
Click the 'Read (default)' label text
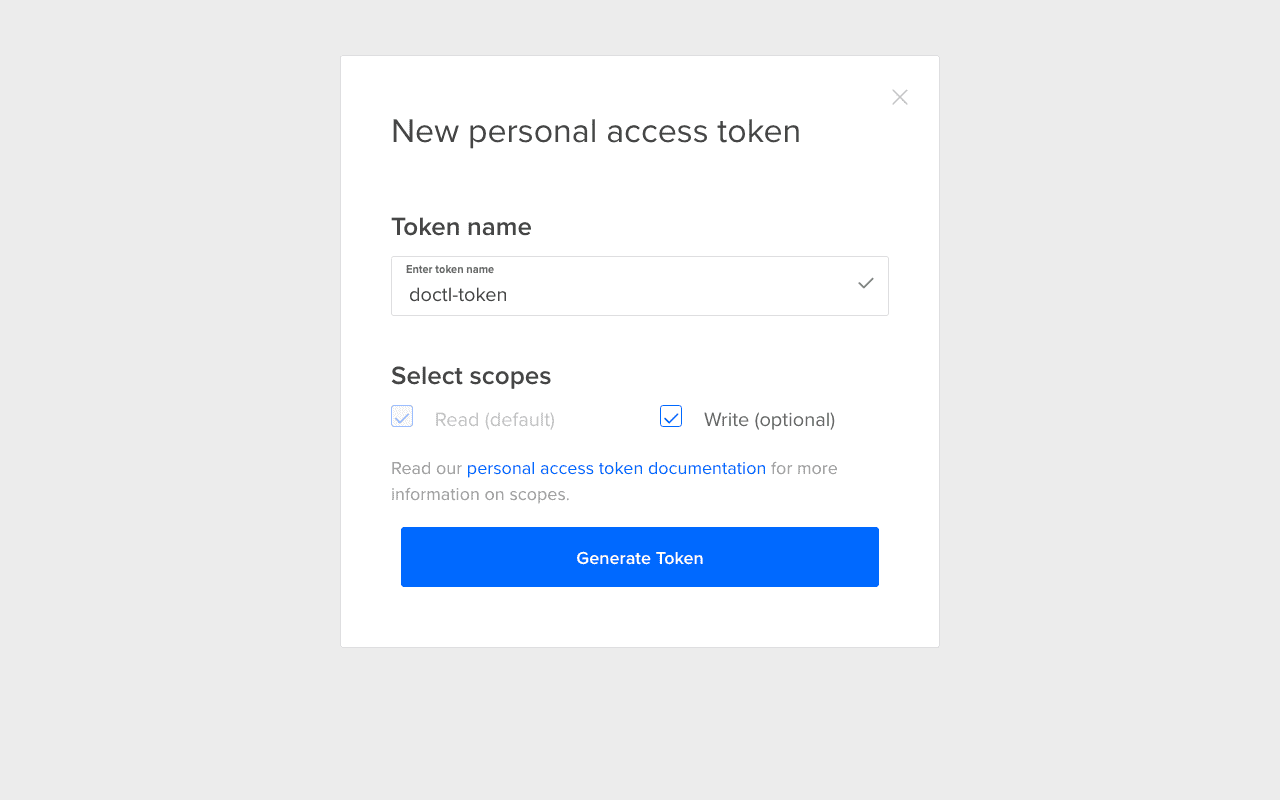(494, 420)
